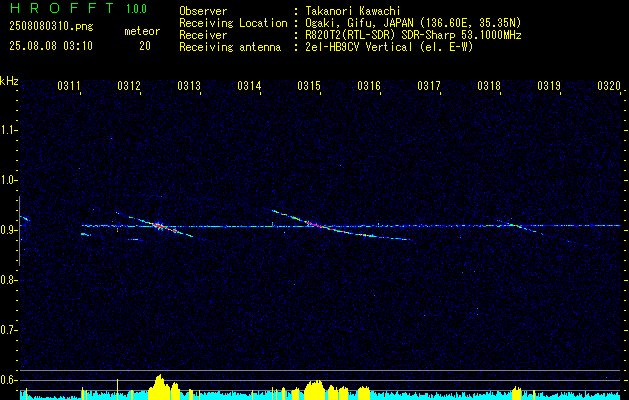Click time marker 0318

(489, 86)
